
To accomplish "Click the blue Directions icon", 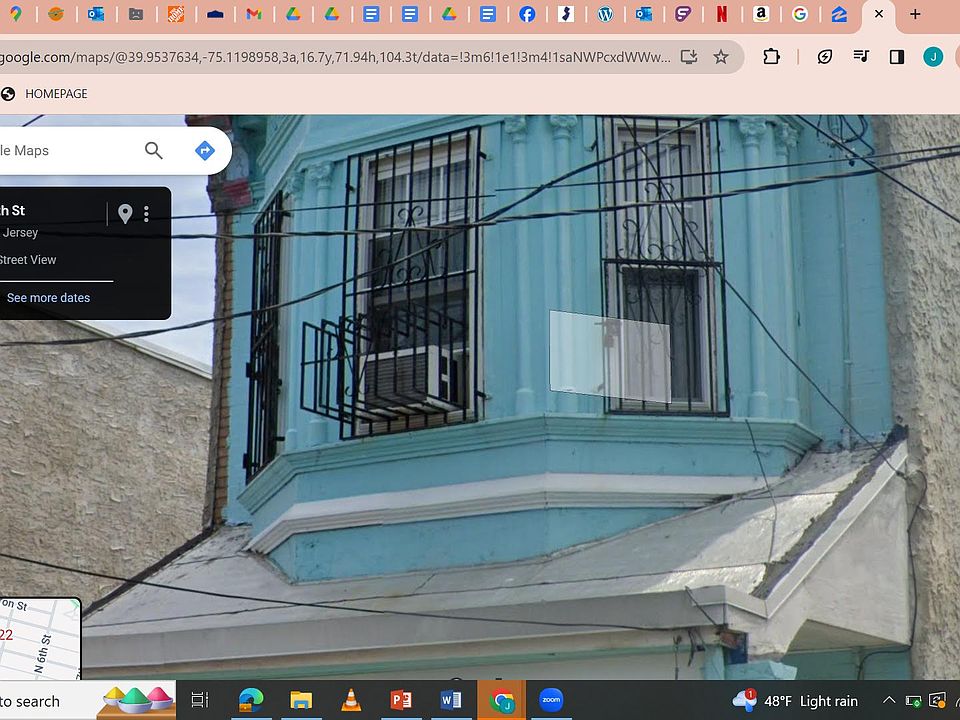I will pos(204,150).
